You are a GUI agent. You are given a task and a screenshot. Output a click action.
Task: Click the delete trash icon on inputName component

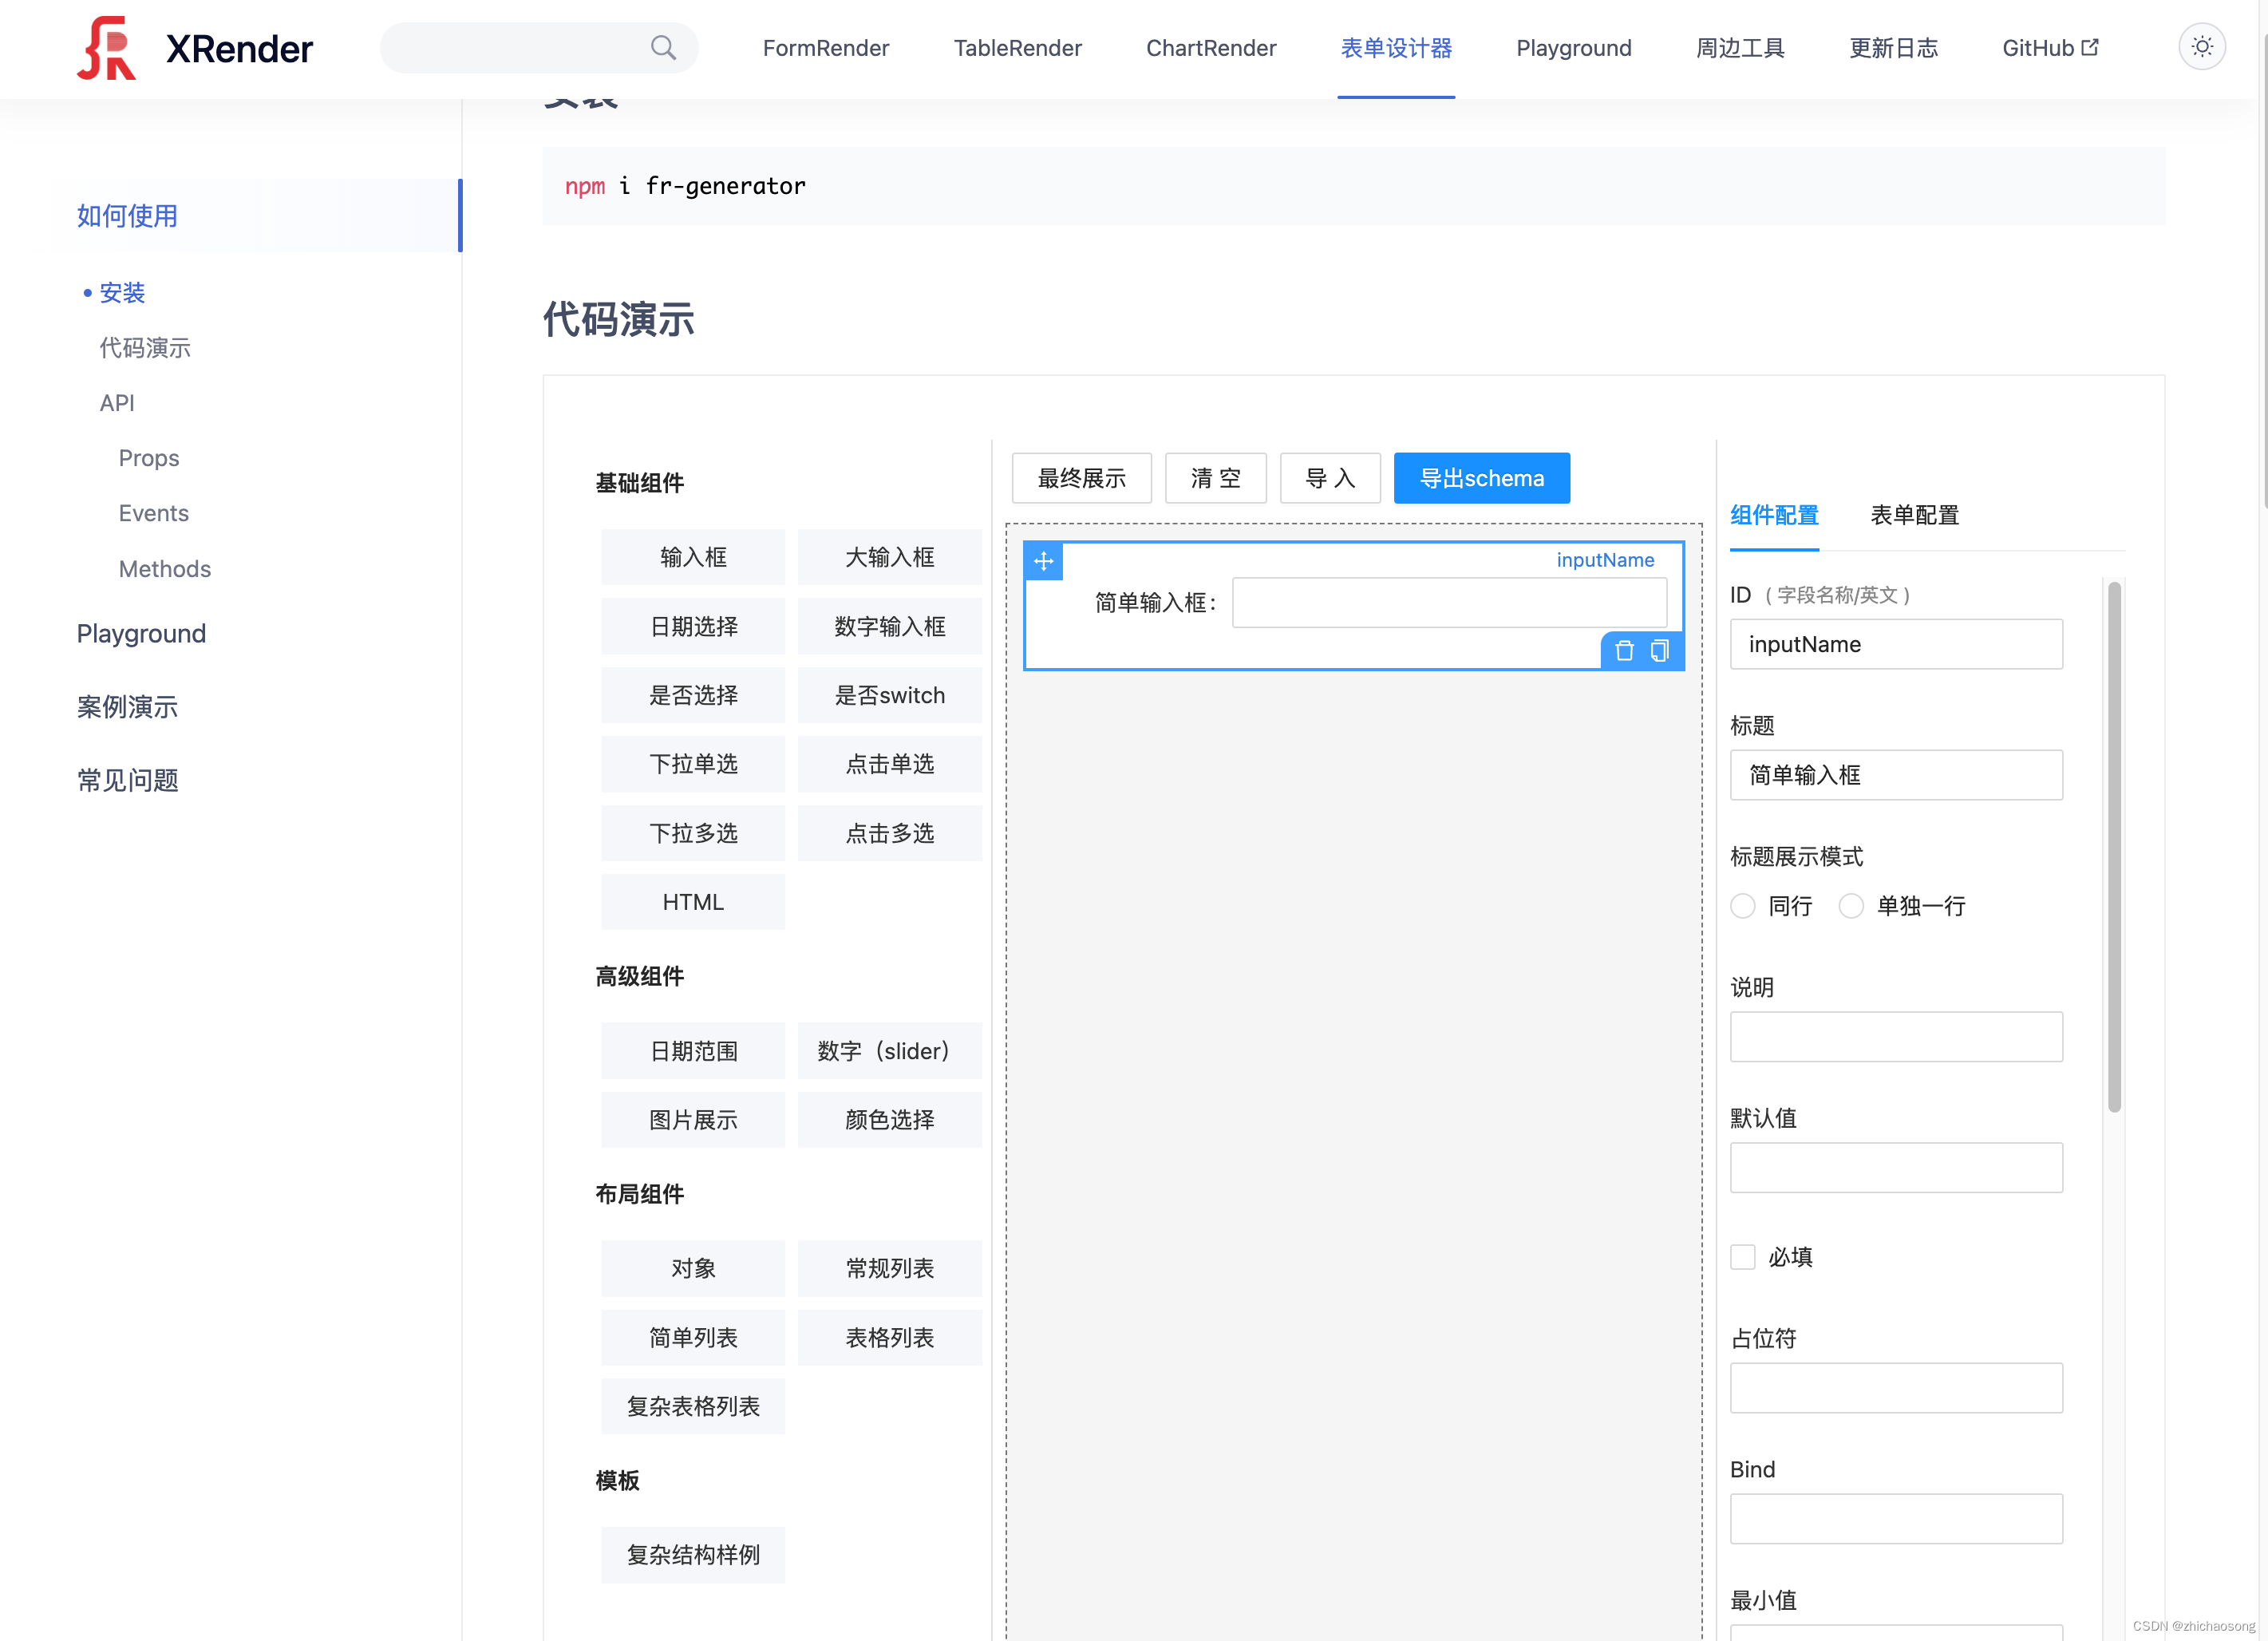(x=1623, y=650)
